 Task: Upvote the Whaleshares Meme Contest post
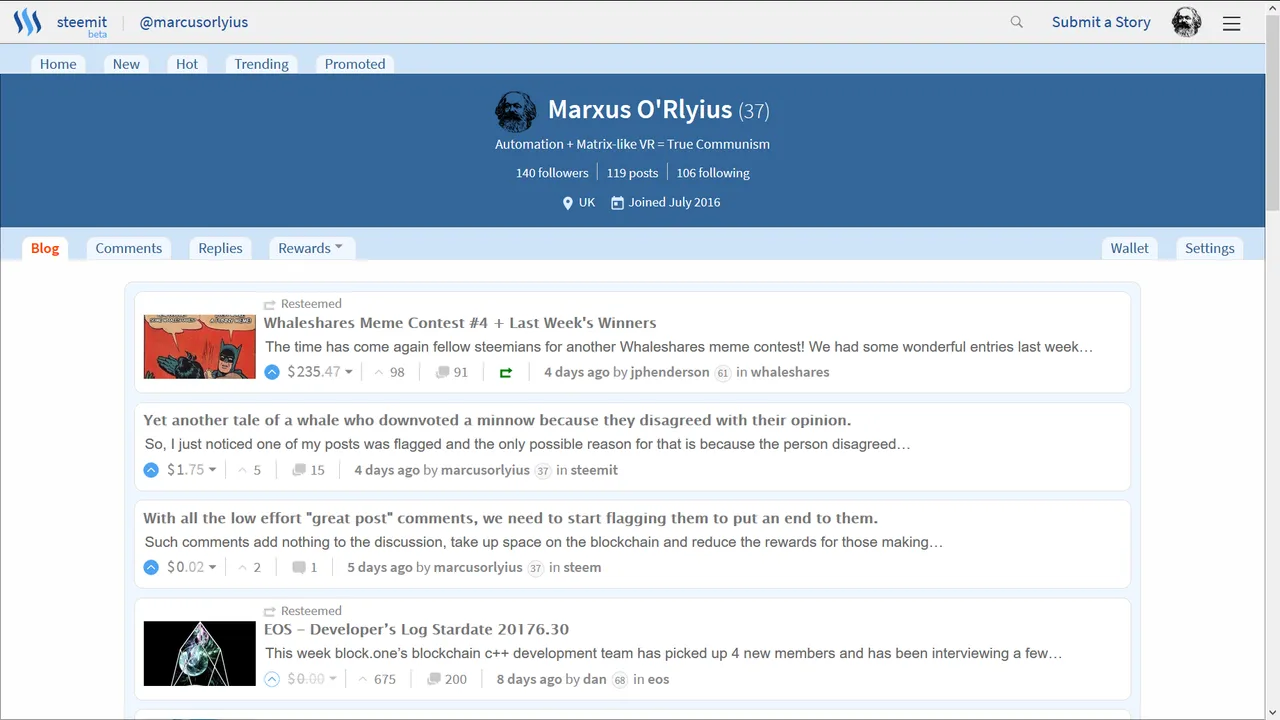tap(272, 372)
